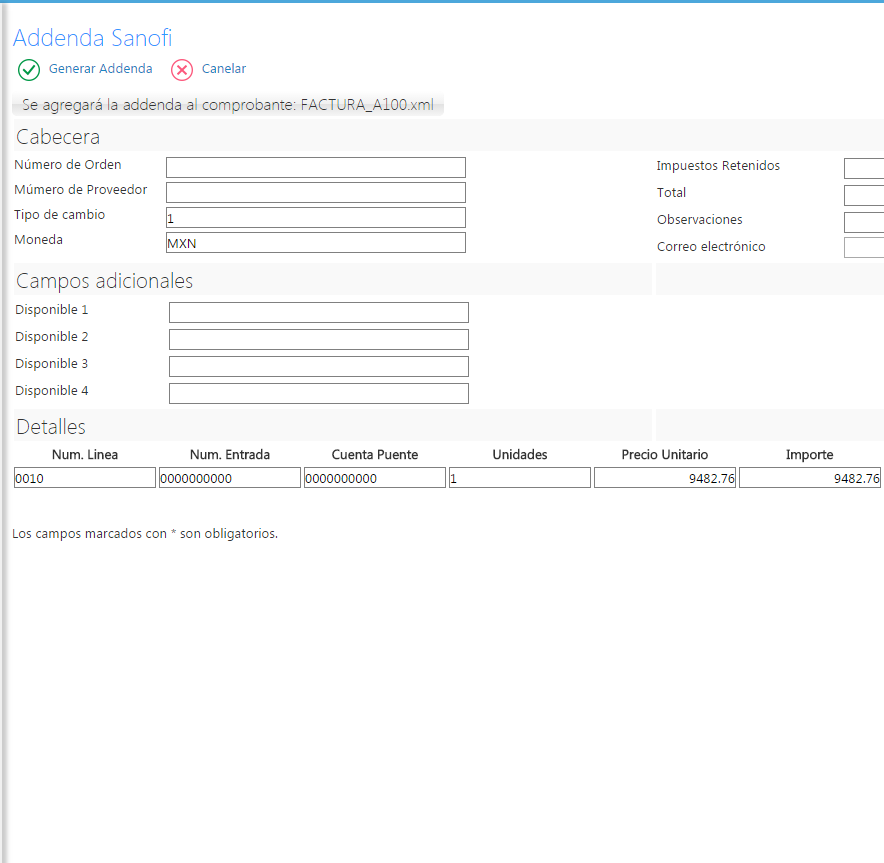Click the Disponible 1 input field
The width and height of the screenshot is (884, 863).
pos(319,312)
